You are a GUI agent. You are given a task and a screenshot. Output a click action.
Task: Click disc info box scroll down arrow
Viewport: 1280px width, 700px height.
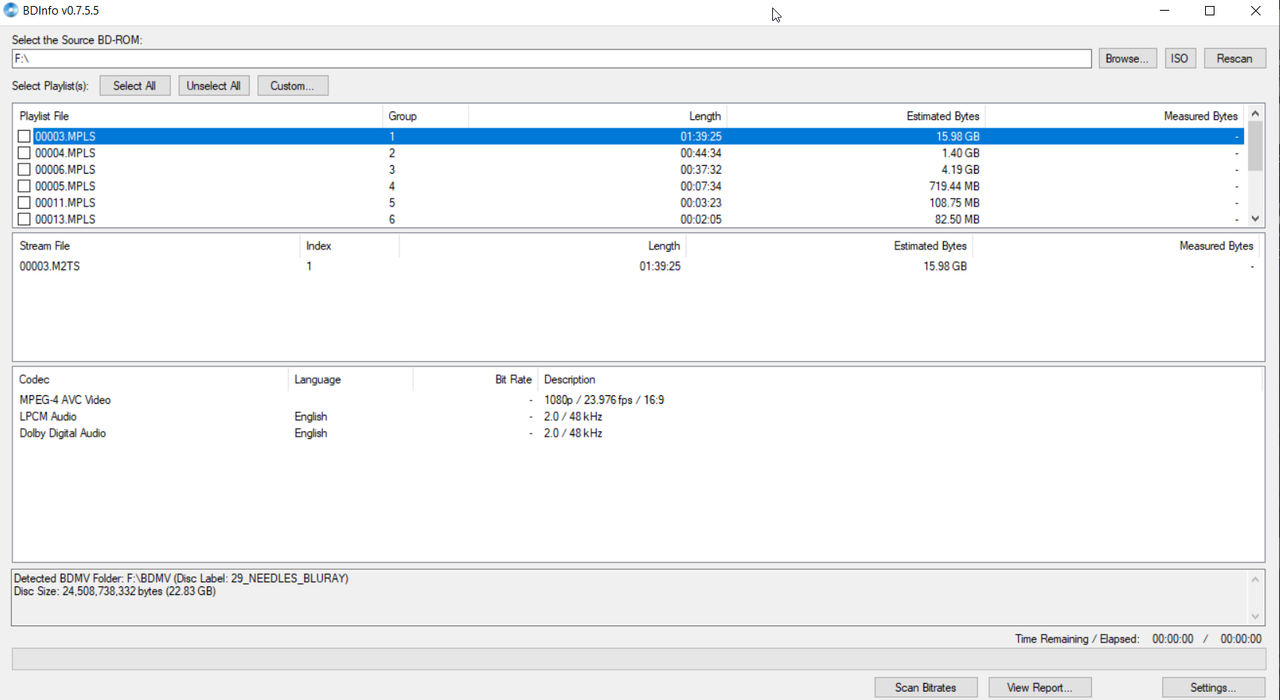coord(1255,616)
